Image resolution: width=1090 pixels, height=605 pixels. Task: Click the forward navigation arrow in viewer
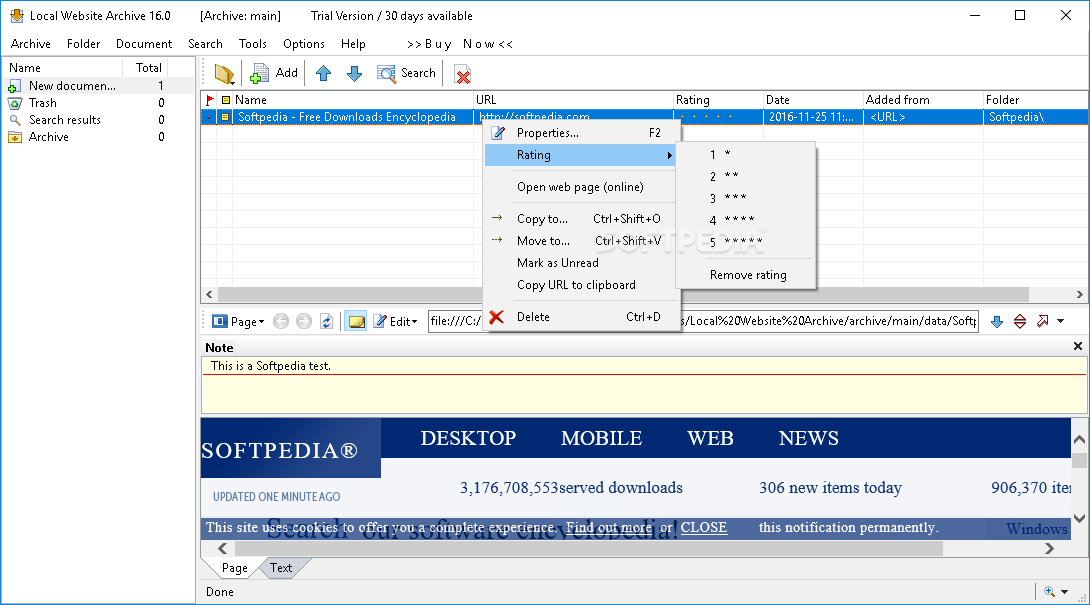304,321
